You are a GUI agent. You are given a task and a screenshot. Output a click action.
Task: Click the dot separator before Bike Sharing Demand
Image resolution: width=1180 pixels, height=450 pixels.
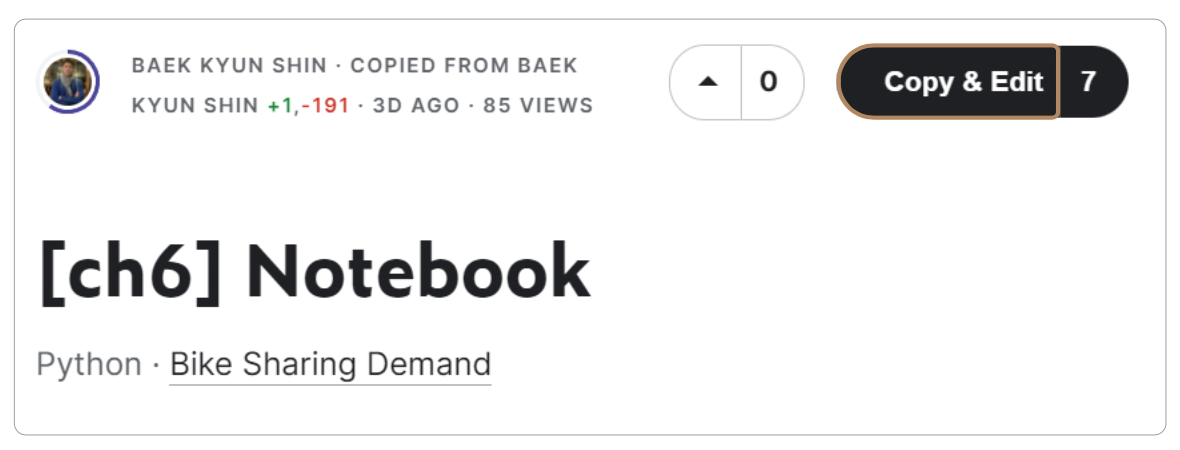point(156,364)
